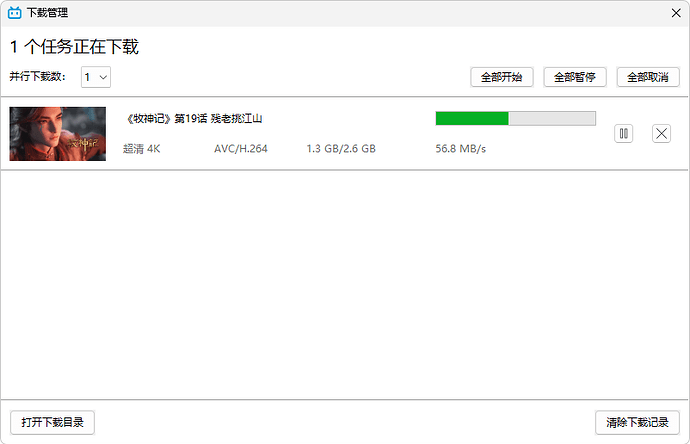The image size is (690, 444).
Task: Clear history with 清除下载记录 button
Action: pos(637,422)
